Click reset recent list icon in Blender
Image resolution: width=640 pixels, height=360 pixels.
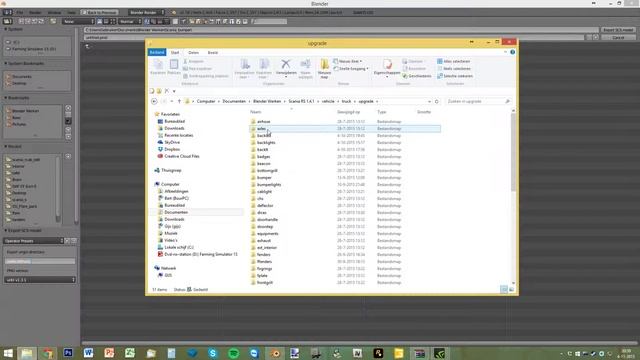pyautogui.click(x=68, y=156)
